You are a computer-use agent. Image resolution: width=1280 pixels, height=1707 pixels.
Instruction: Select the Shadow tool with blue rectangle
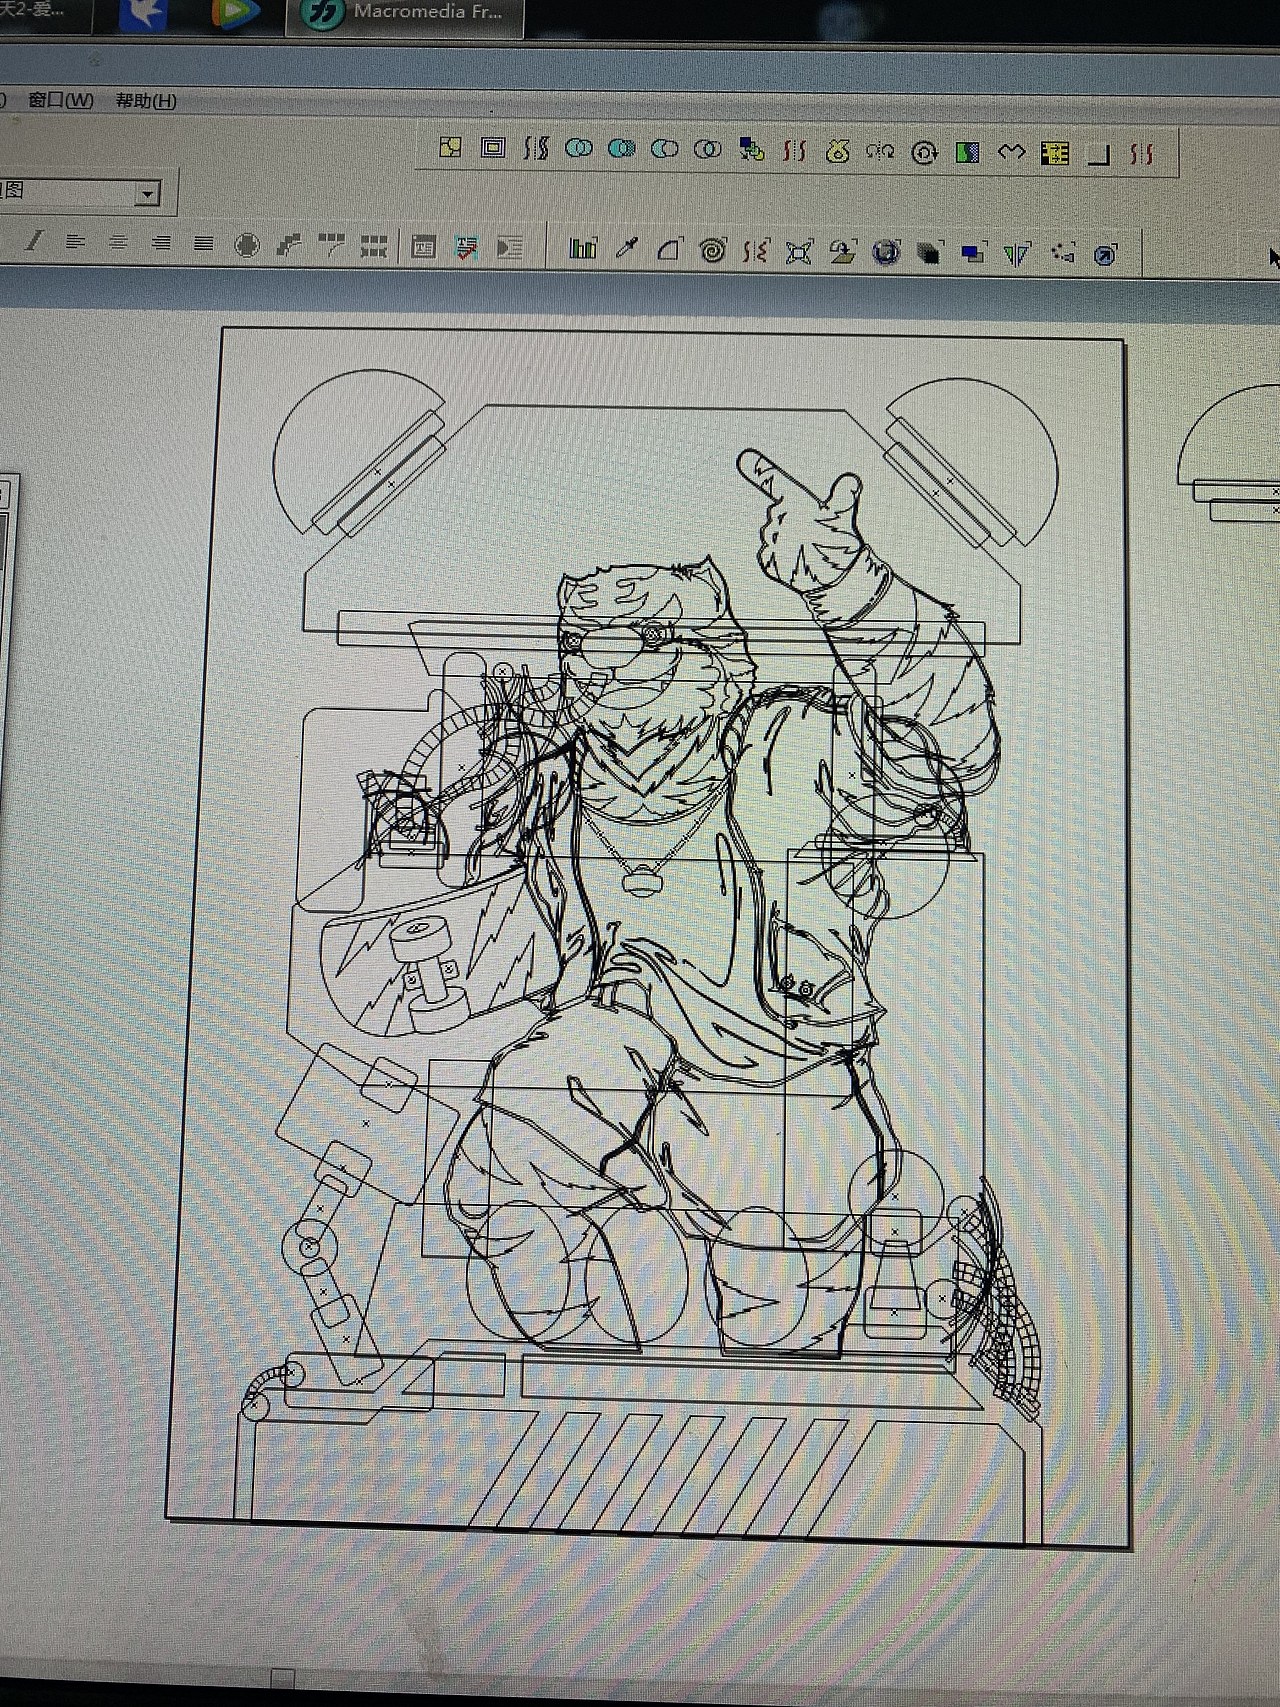click(973, 254)
